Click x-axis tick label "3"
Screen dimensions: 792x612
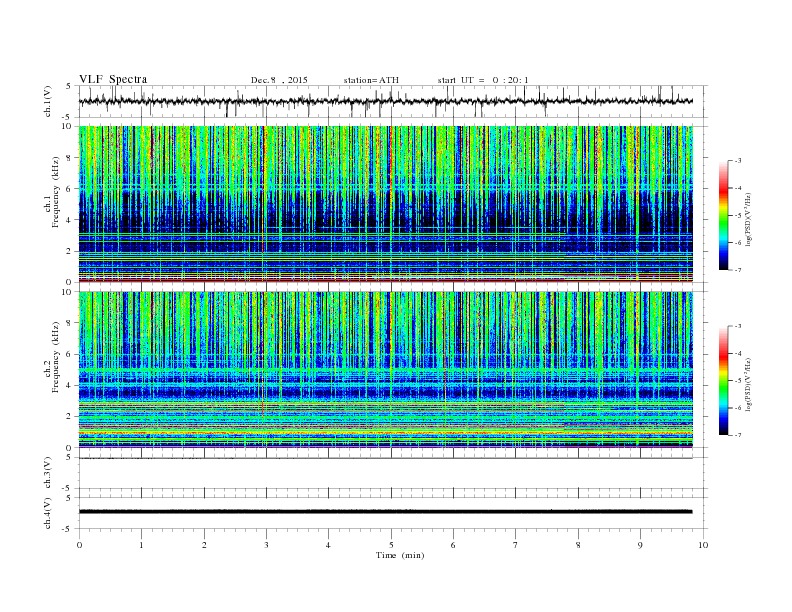coord(266,545)
